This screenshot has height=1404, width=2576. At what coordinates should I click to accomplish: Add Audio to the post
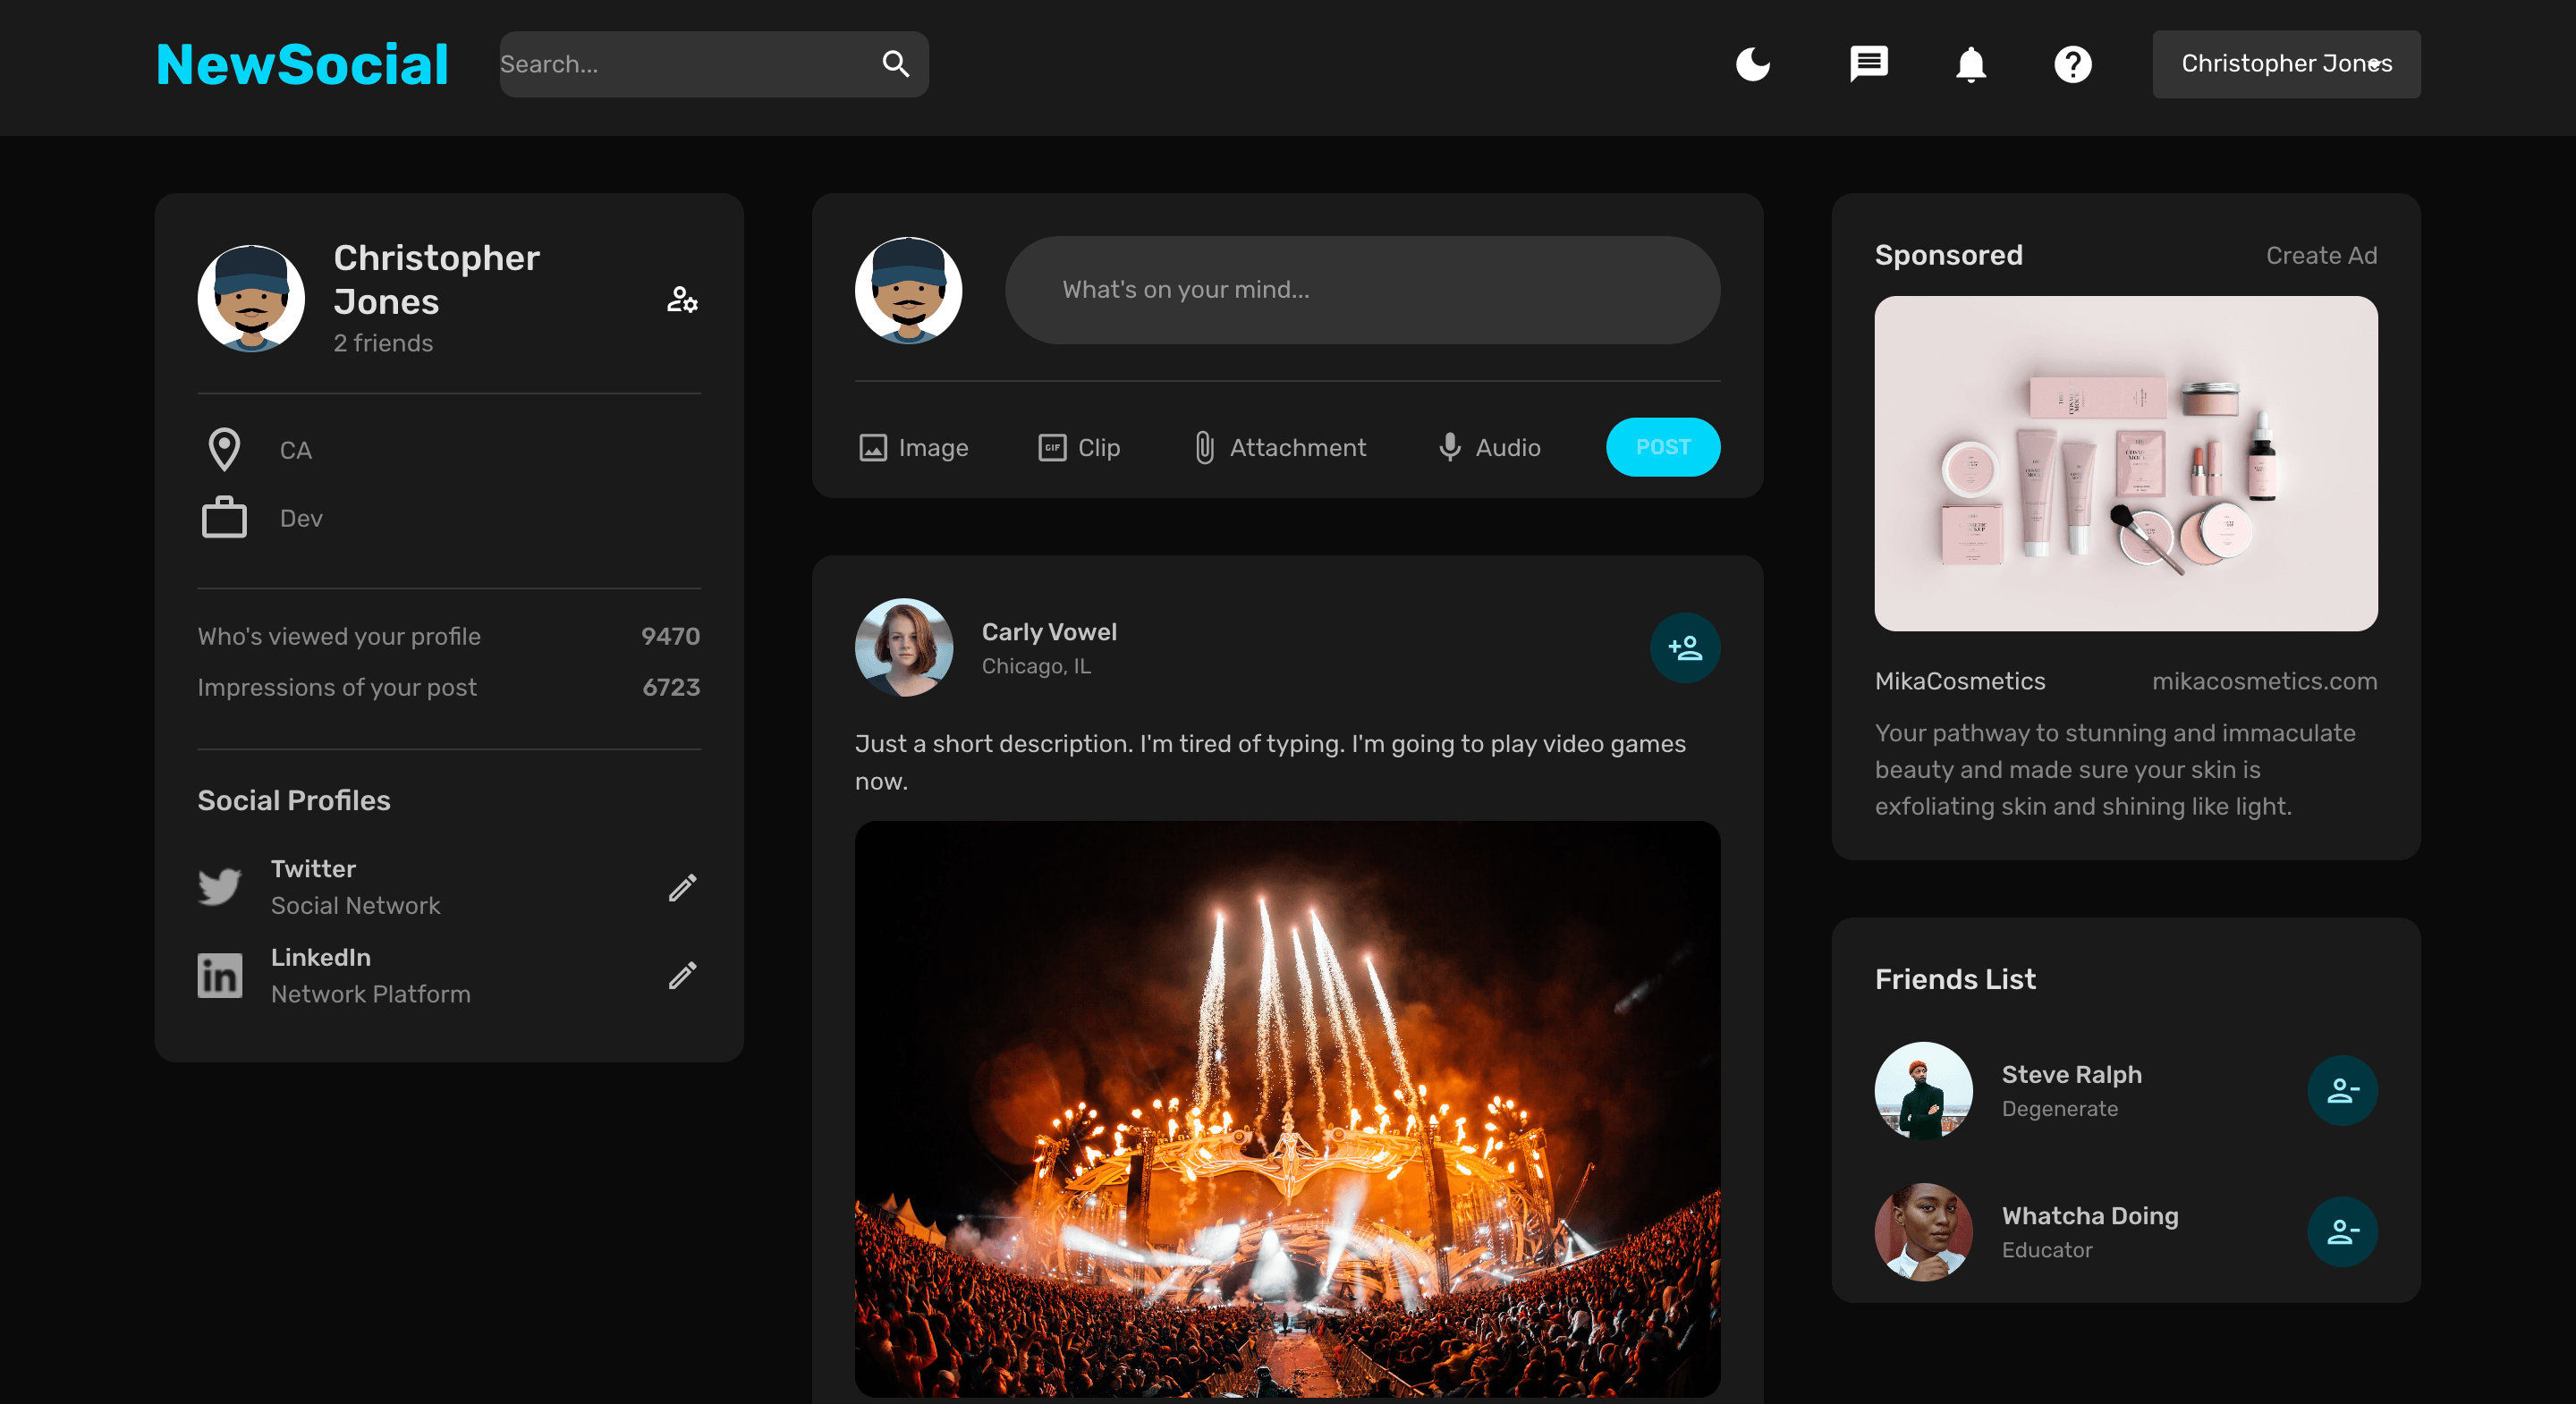coord(1489,447)
